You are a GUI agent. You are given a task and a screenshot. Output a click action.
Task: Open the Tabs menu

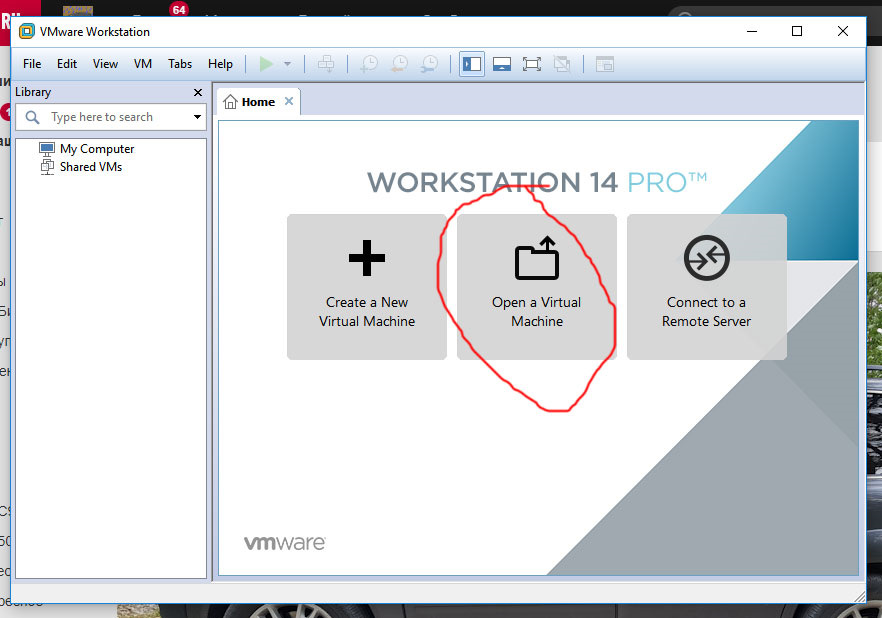pyautogui.click(x=179, y=64)
